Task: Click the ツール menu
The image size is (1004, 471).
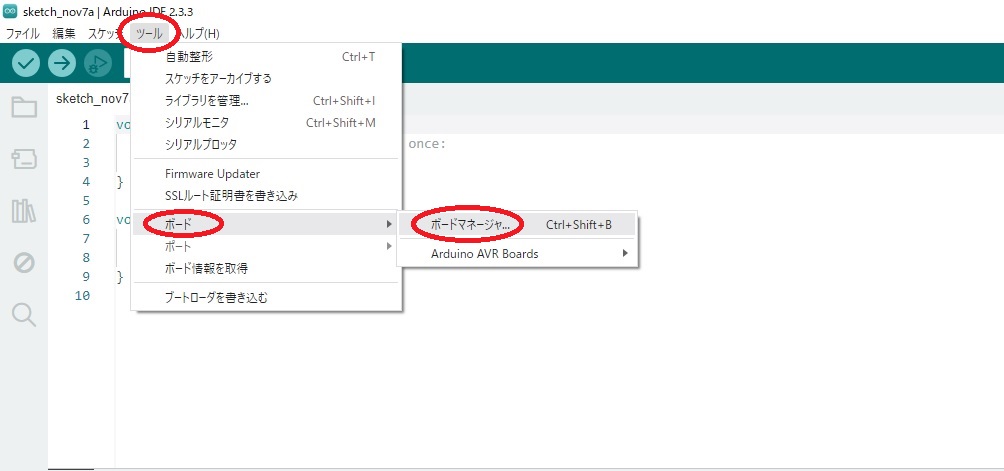Action: [149, 33]
